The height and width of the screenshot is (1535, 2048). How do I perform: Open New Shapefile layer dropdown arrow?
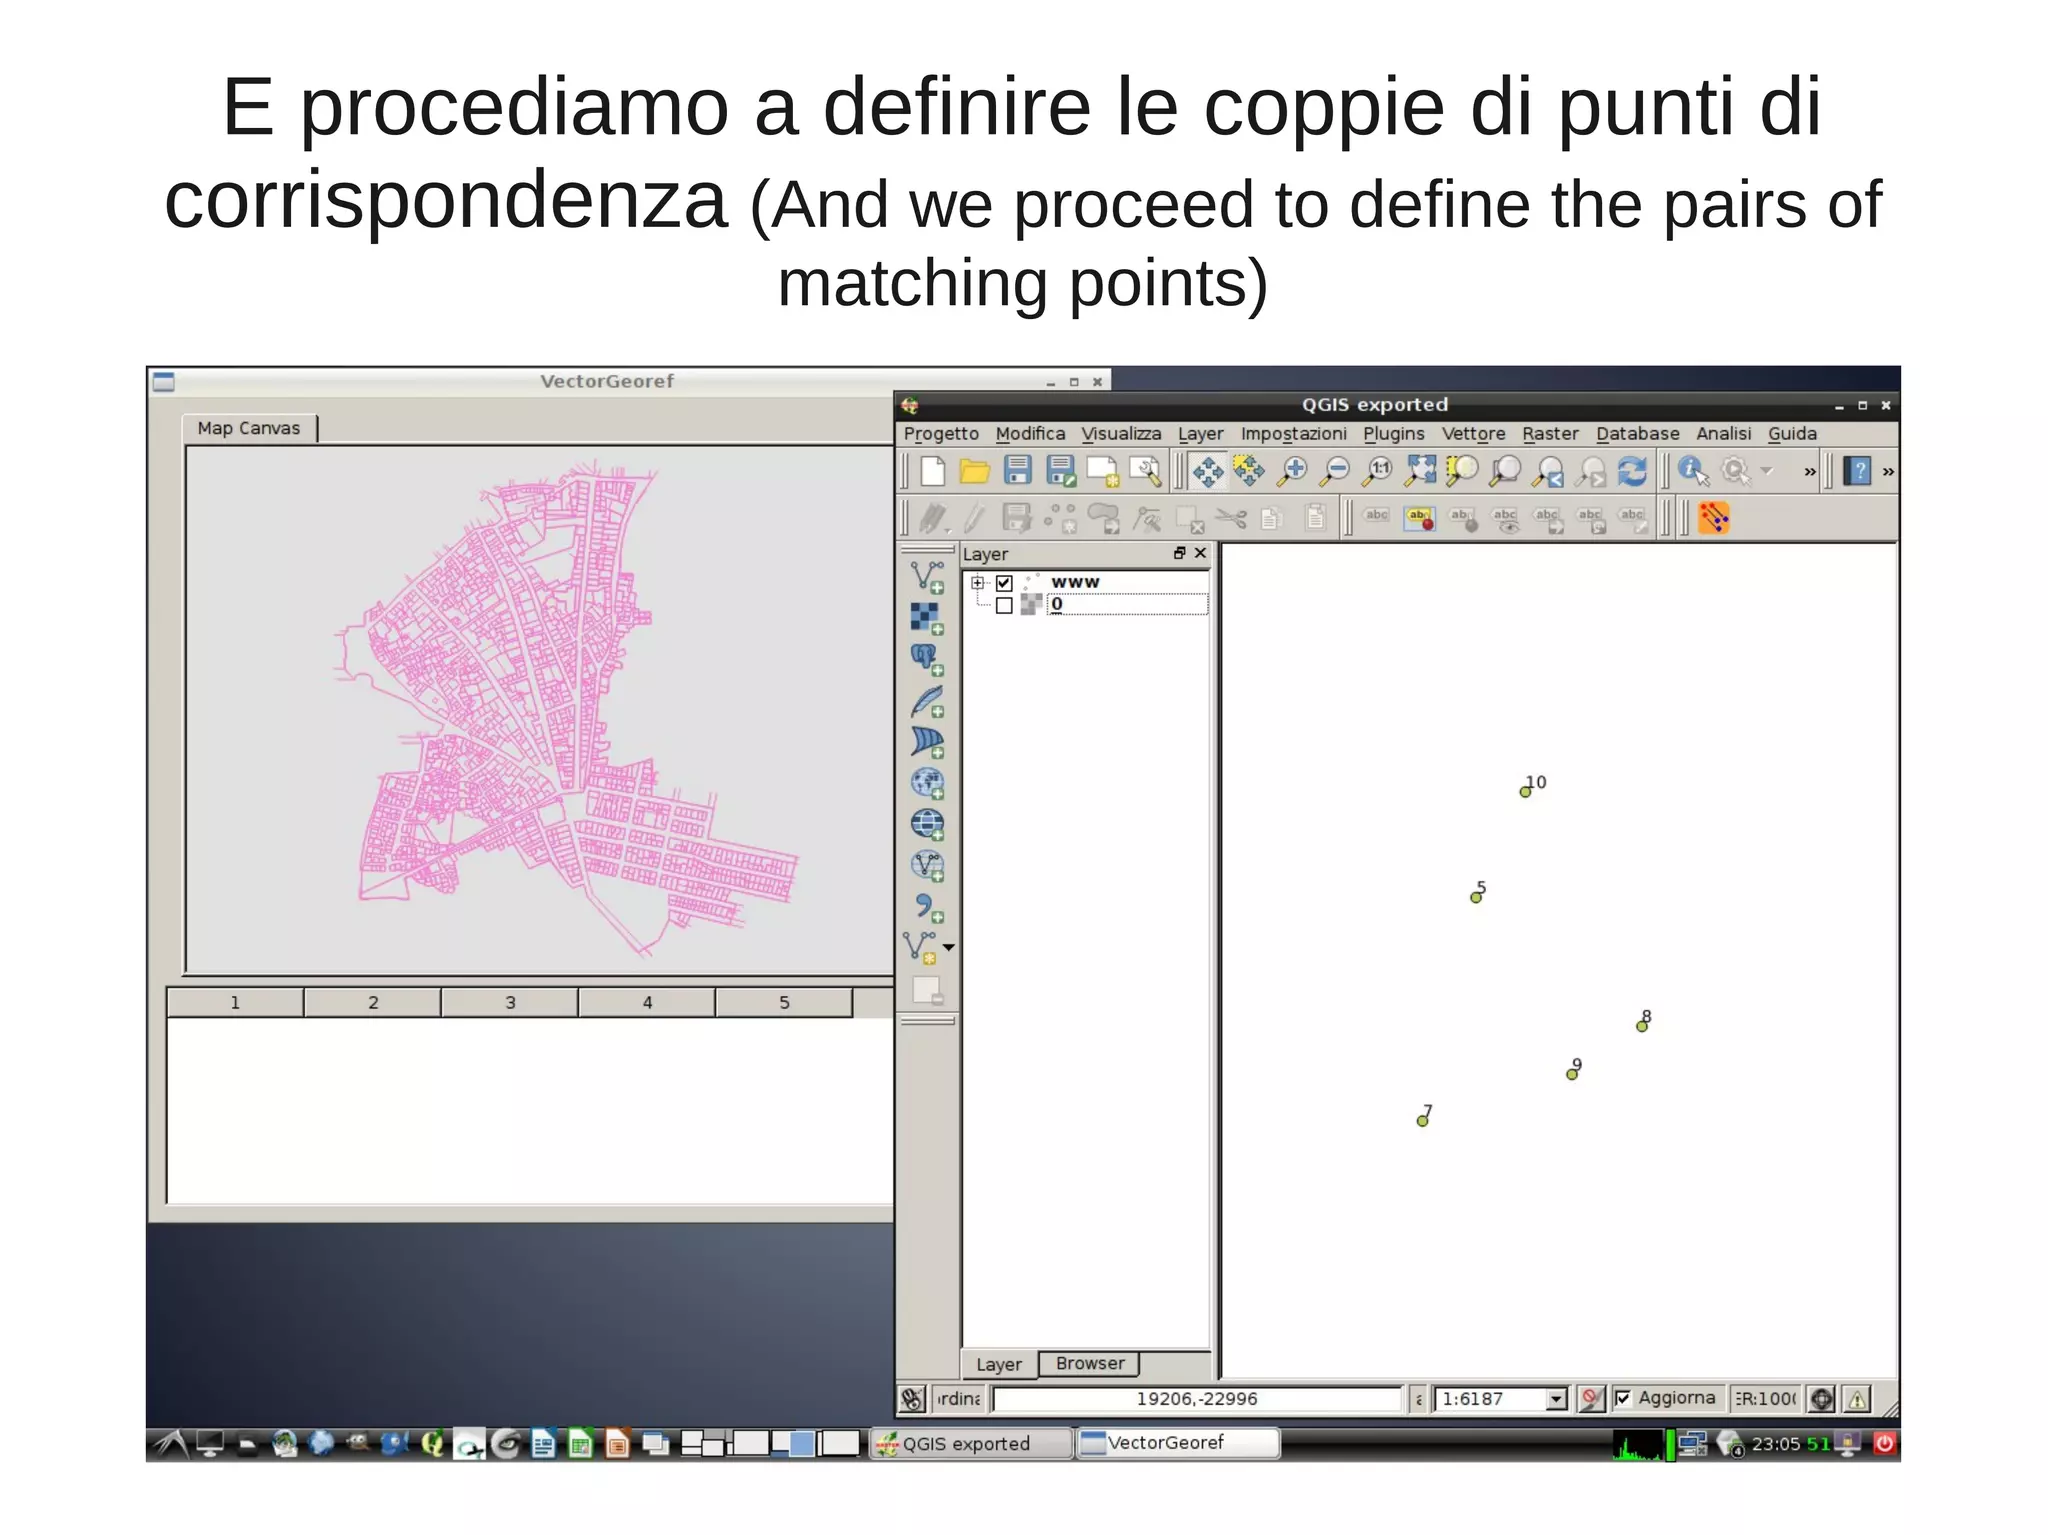point(949,946)
